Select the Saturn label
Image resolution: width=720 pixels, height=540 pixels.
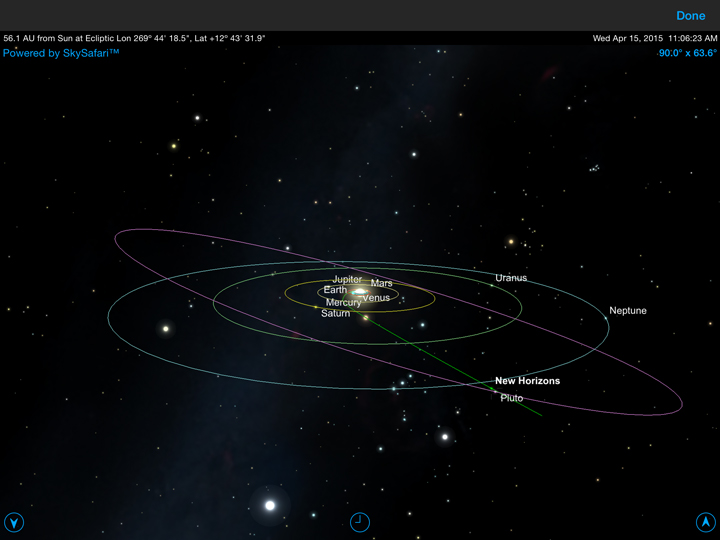click(x=335, y=313)
